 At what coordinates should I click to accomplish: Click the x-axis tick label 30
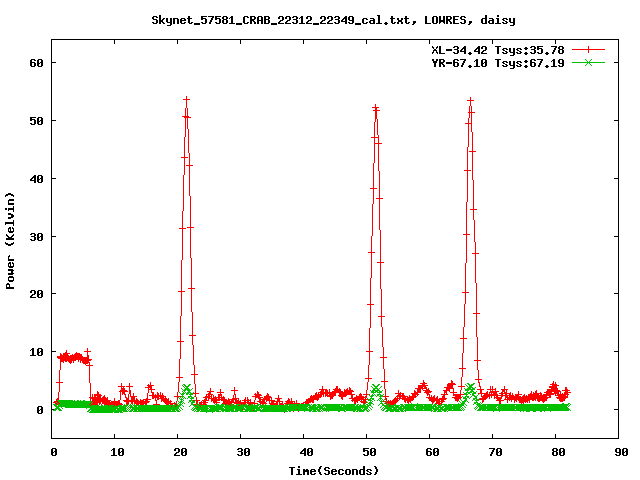point(243,452)
